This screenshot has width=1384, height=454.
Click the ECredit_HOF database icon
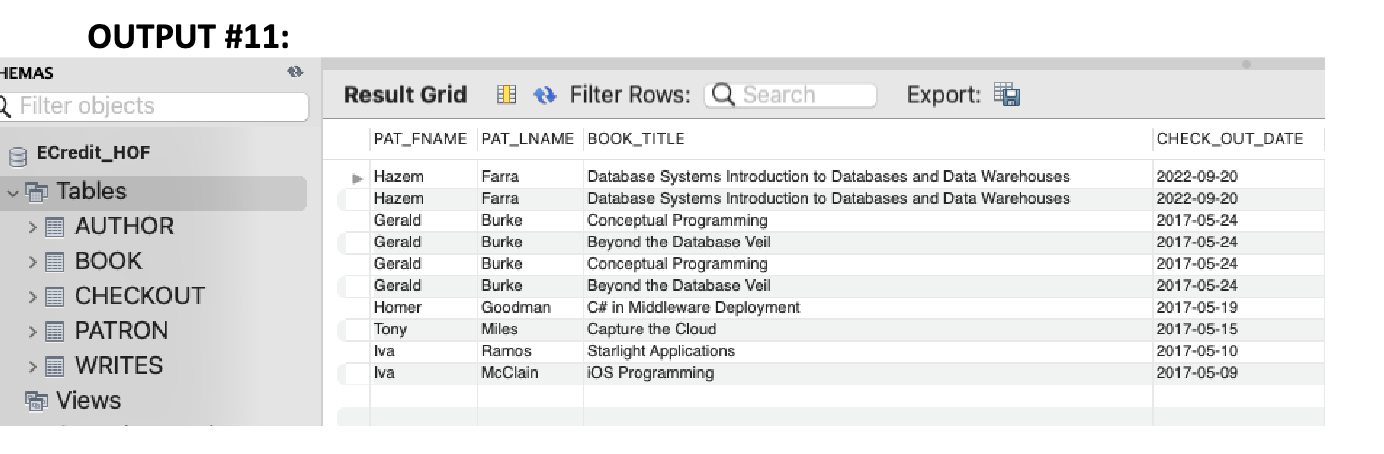17,155
